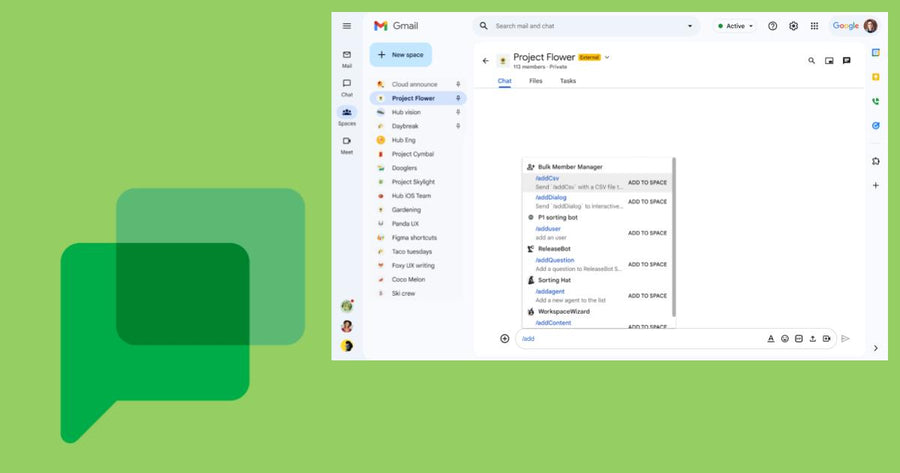Switch to the Tasks tab
The height and width of the screenshot is (473, 900).
point(568,81)
